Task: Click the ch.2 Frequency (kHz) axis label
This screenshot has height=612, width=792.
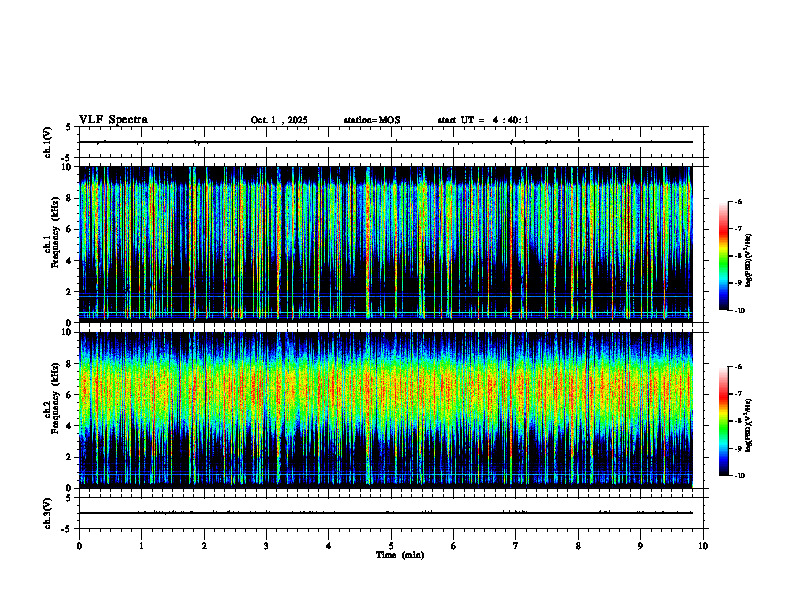Action: click(x=55, y=398)
